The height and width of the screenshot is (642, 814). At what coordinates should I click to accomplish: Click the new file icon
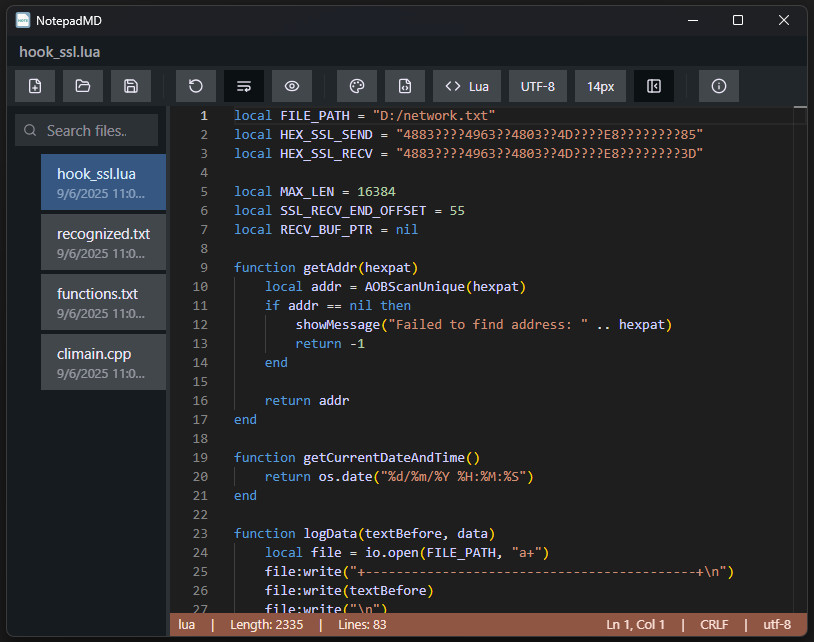35,87
